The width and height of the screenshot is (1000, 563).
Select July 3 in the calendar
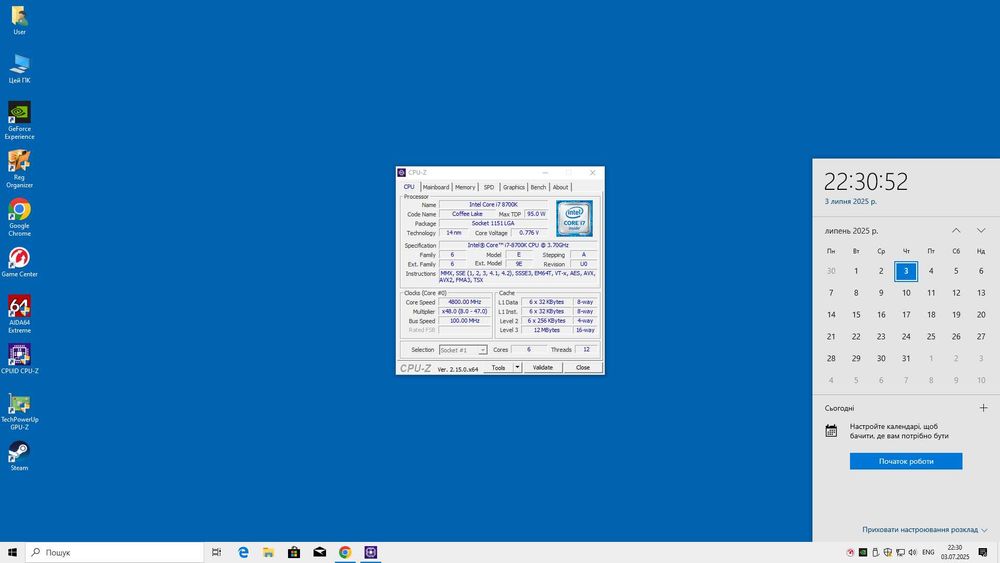906,271
